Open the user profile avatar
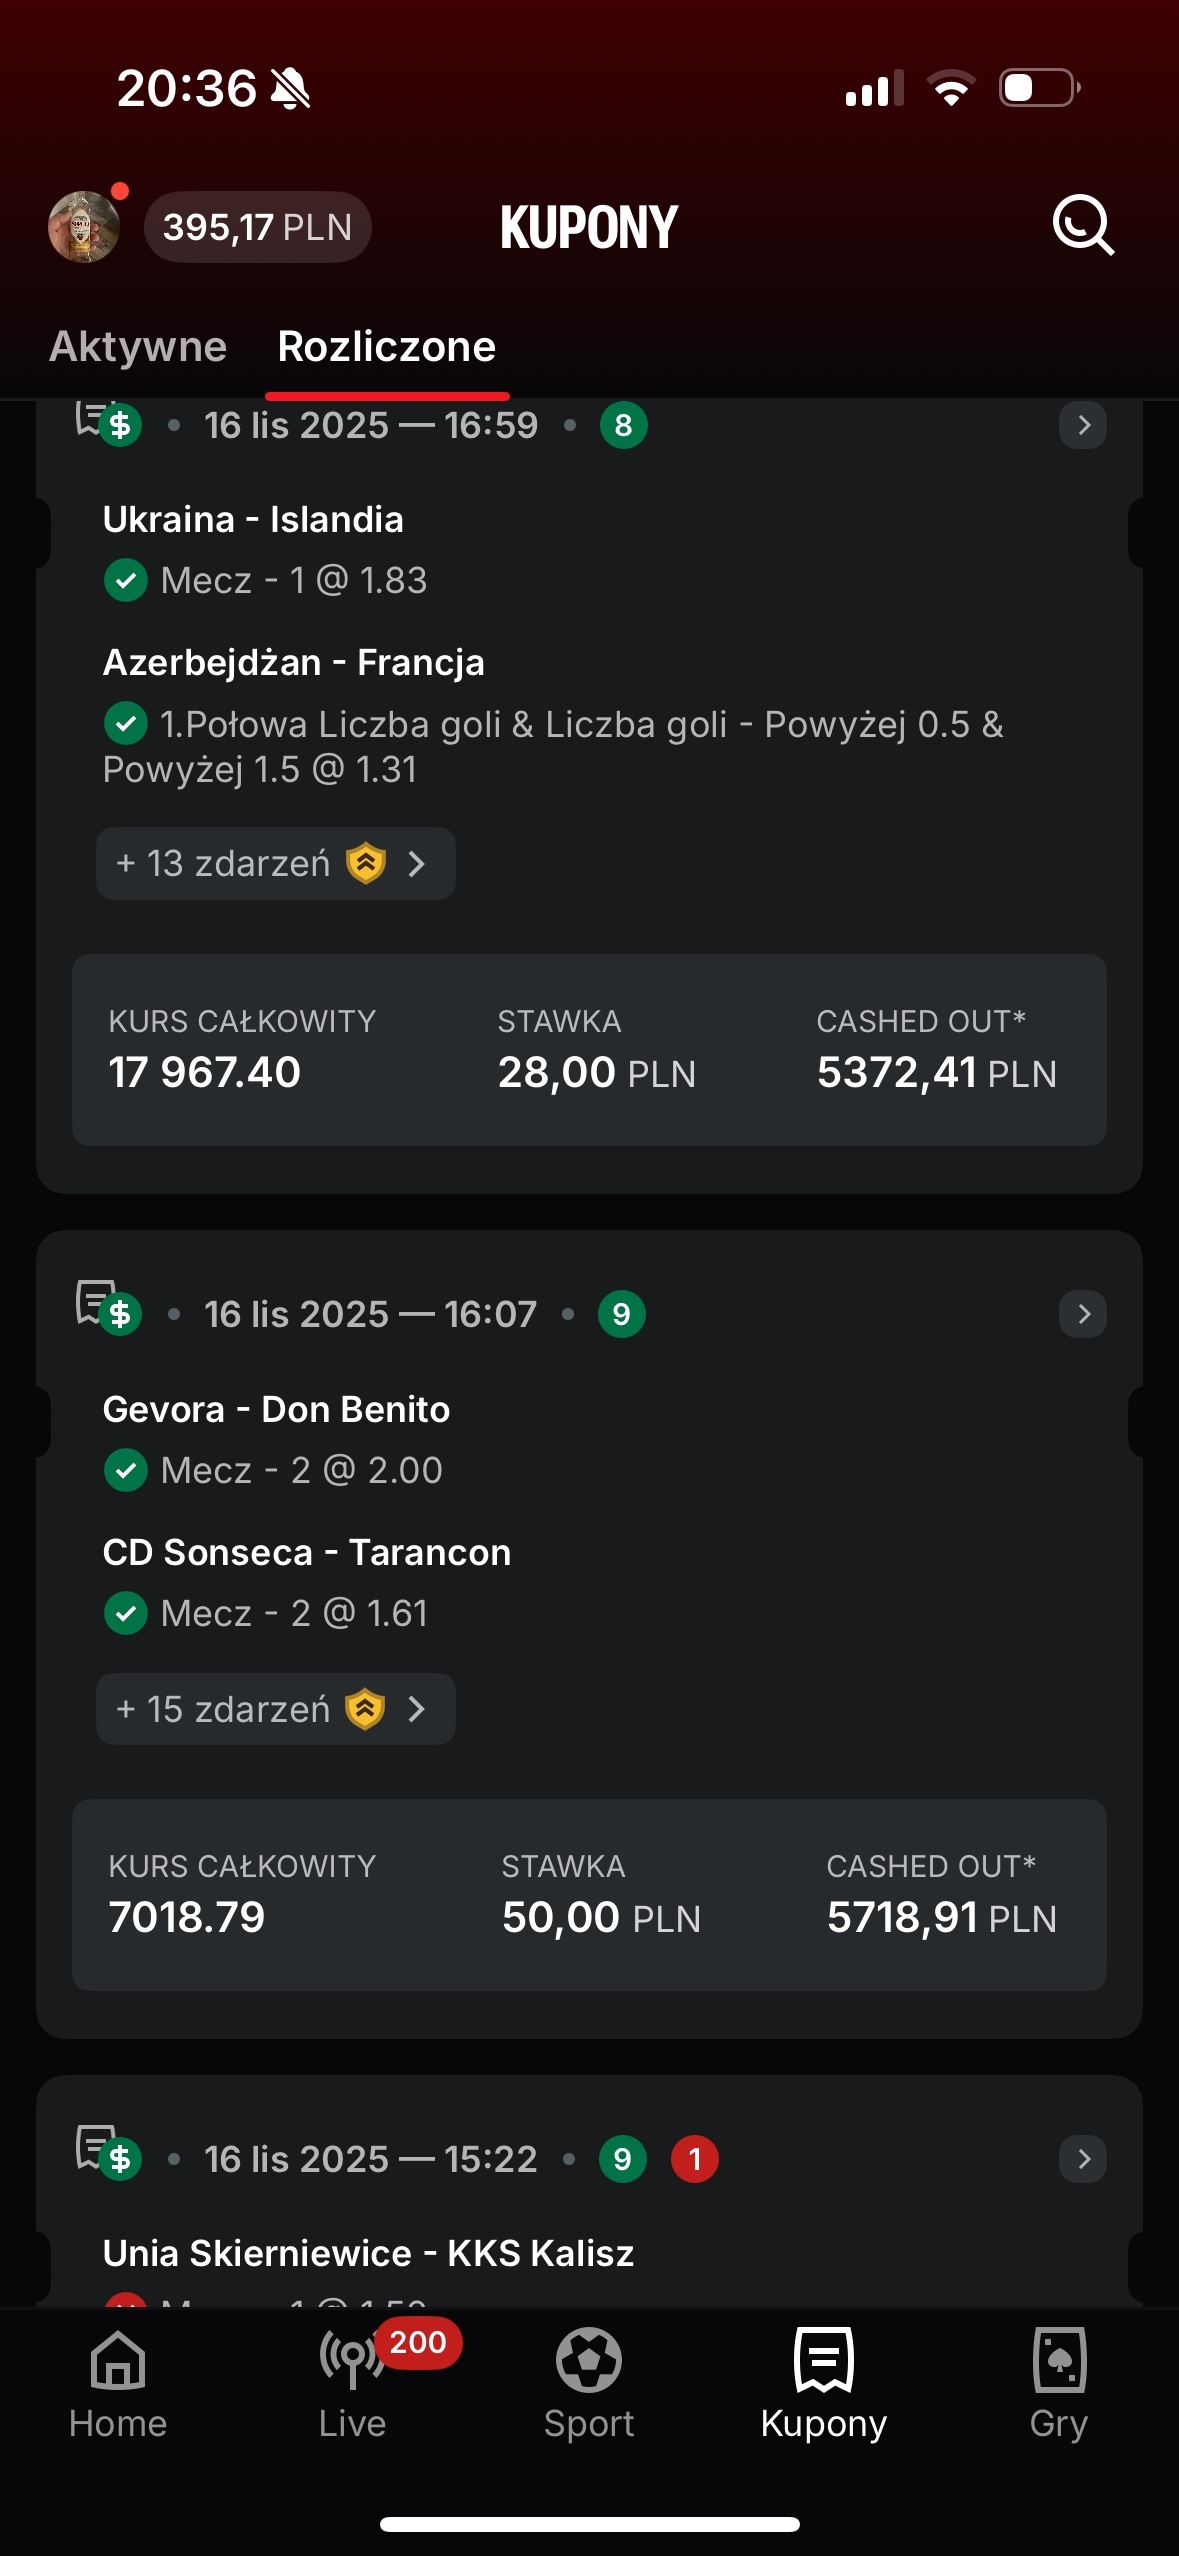Screen dimensions: 1179x2556 [x=84, y=227]
